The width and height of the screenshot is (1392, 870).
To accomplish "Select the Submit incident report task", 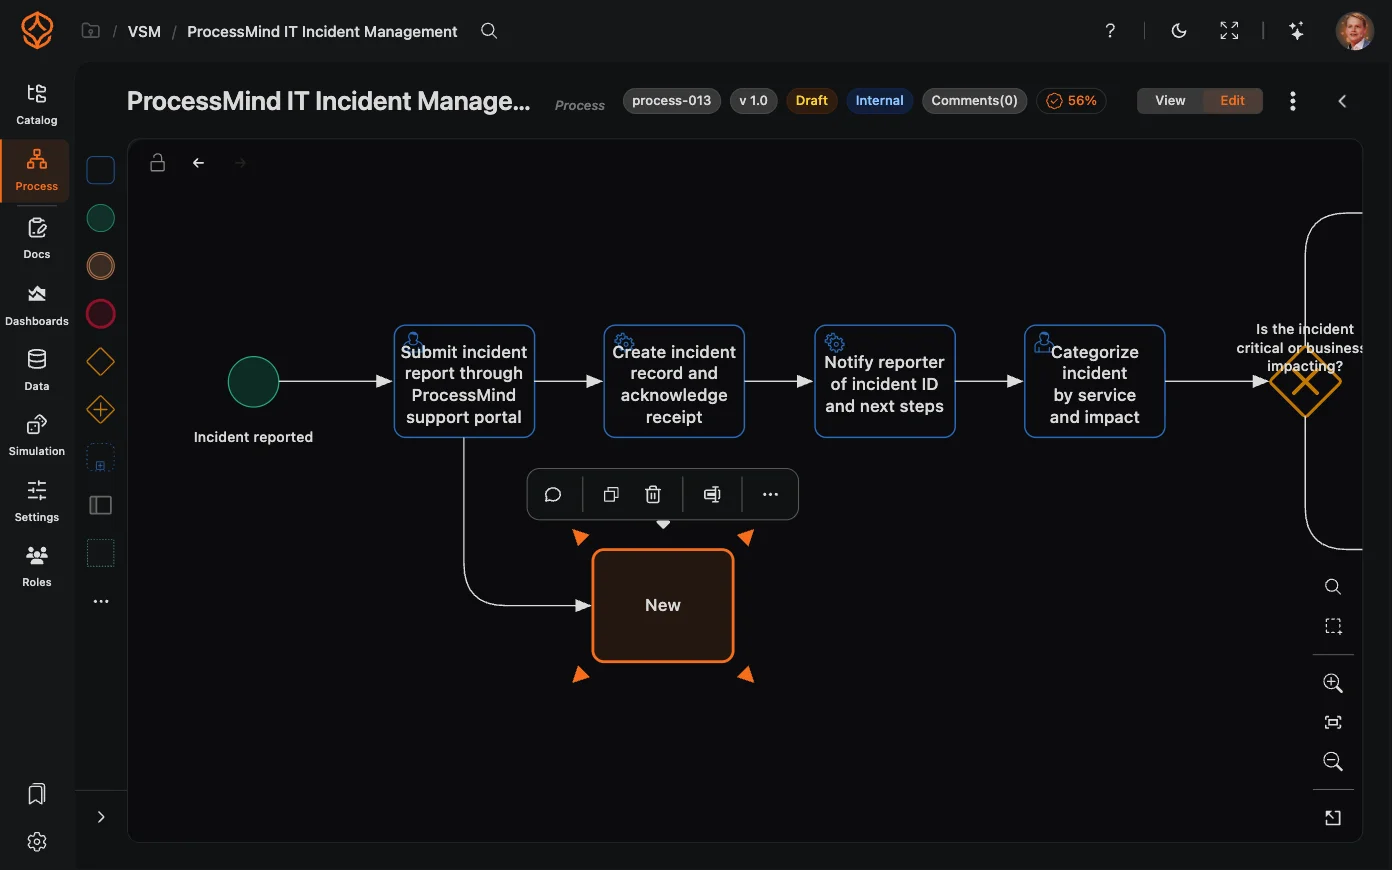I will (x=464, y=381).
